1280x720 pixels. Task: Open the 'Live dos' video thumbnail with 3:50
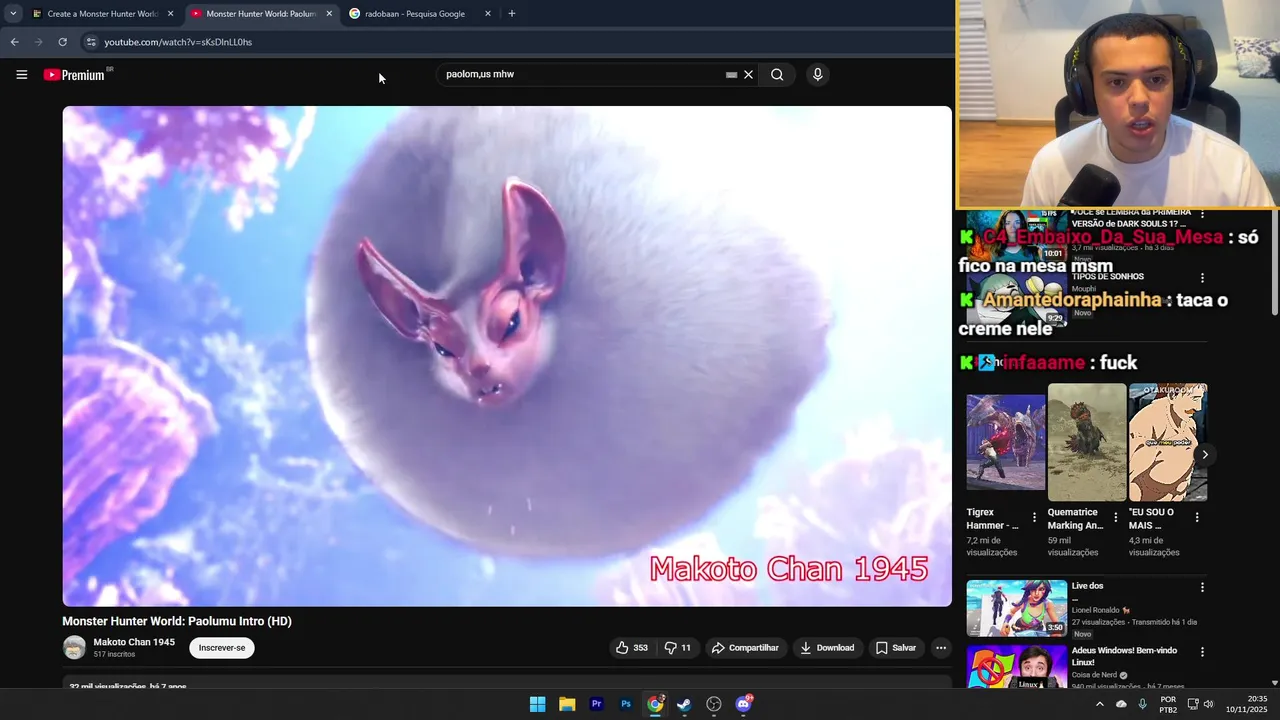coord(1016,608)
